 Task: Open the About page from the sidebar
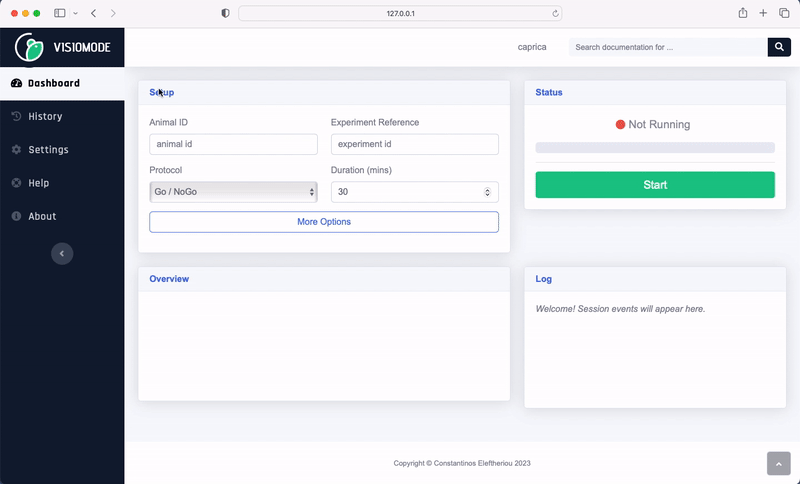click(42, 216)
